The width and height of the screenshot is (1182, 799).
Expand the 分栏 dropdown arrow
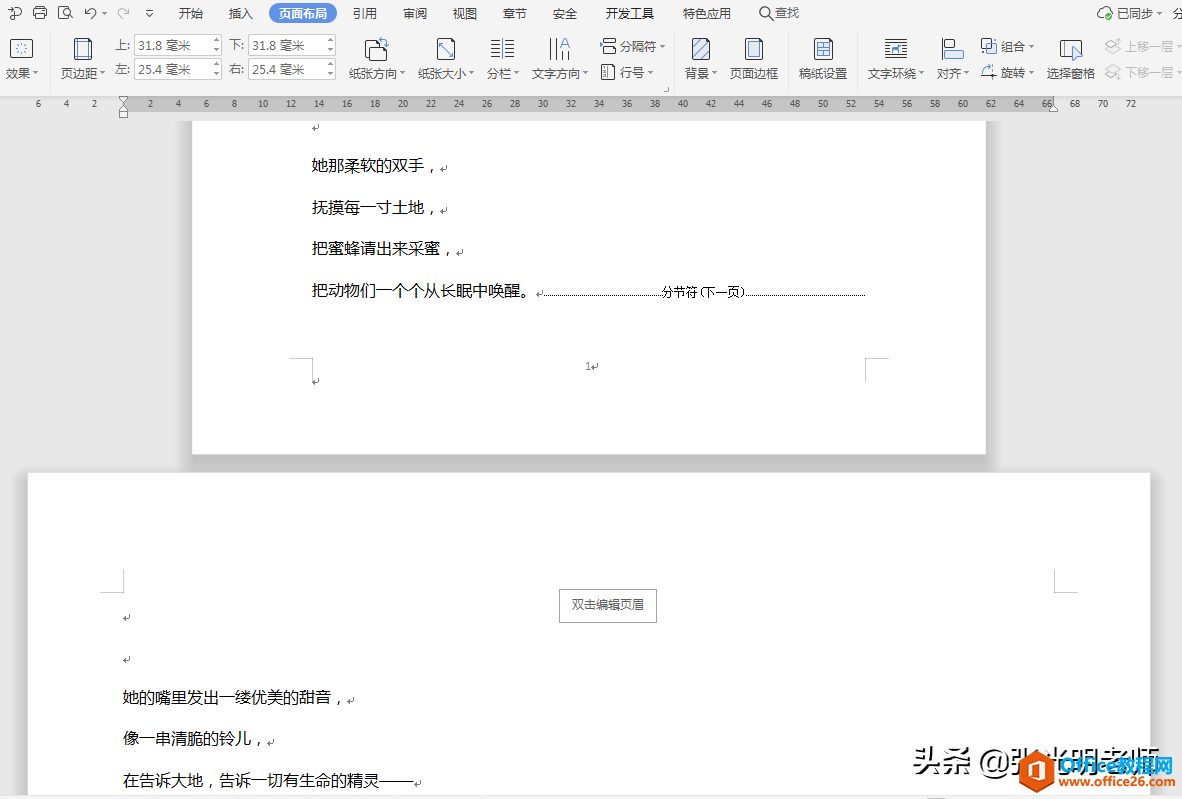coord(516,74)
